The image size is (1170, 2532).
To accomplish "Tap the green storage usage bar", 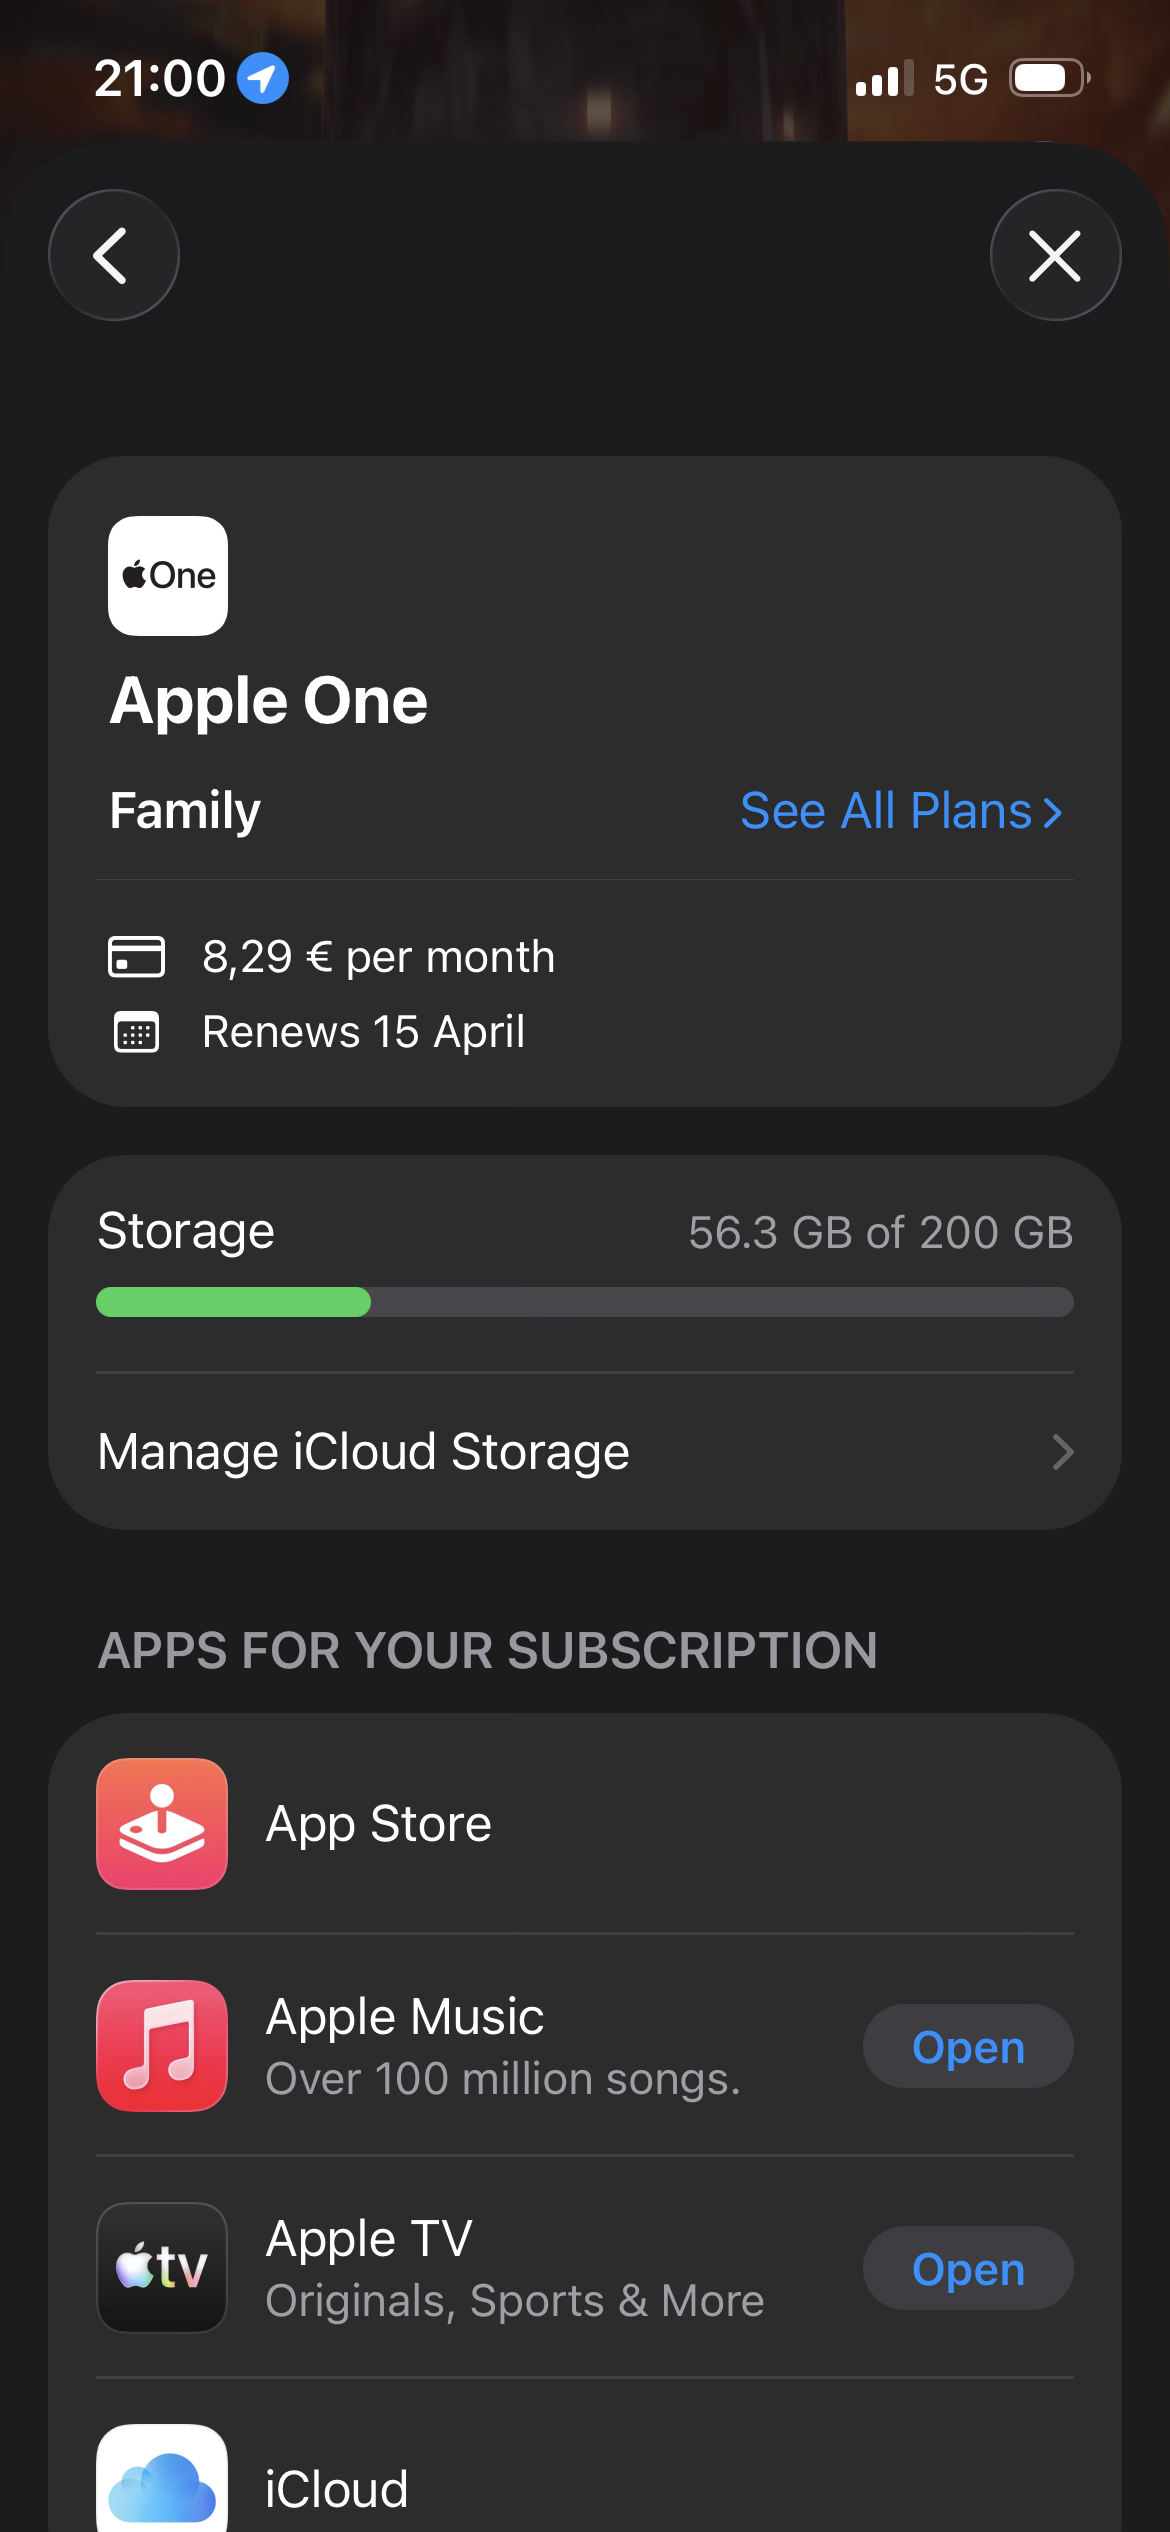I will tap(234, 1302).
